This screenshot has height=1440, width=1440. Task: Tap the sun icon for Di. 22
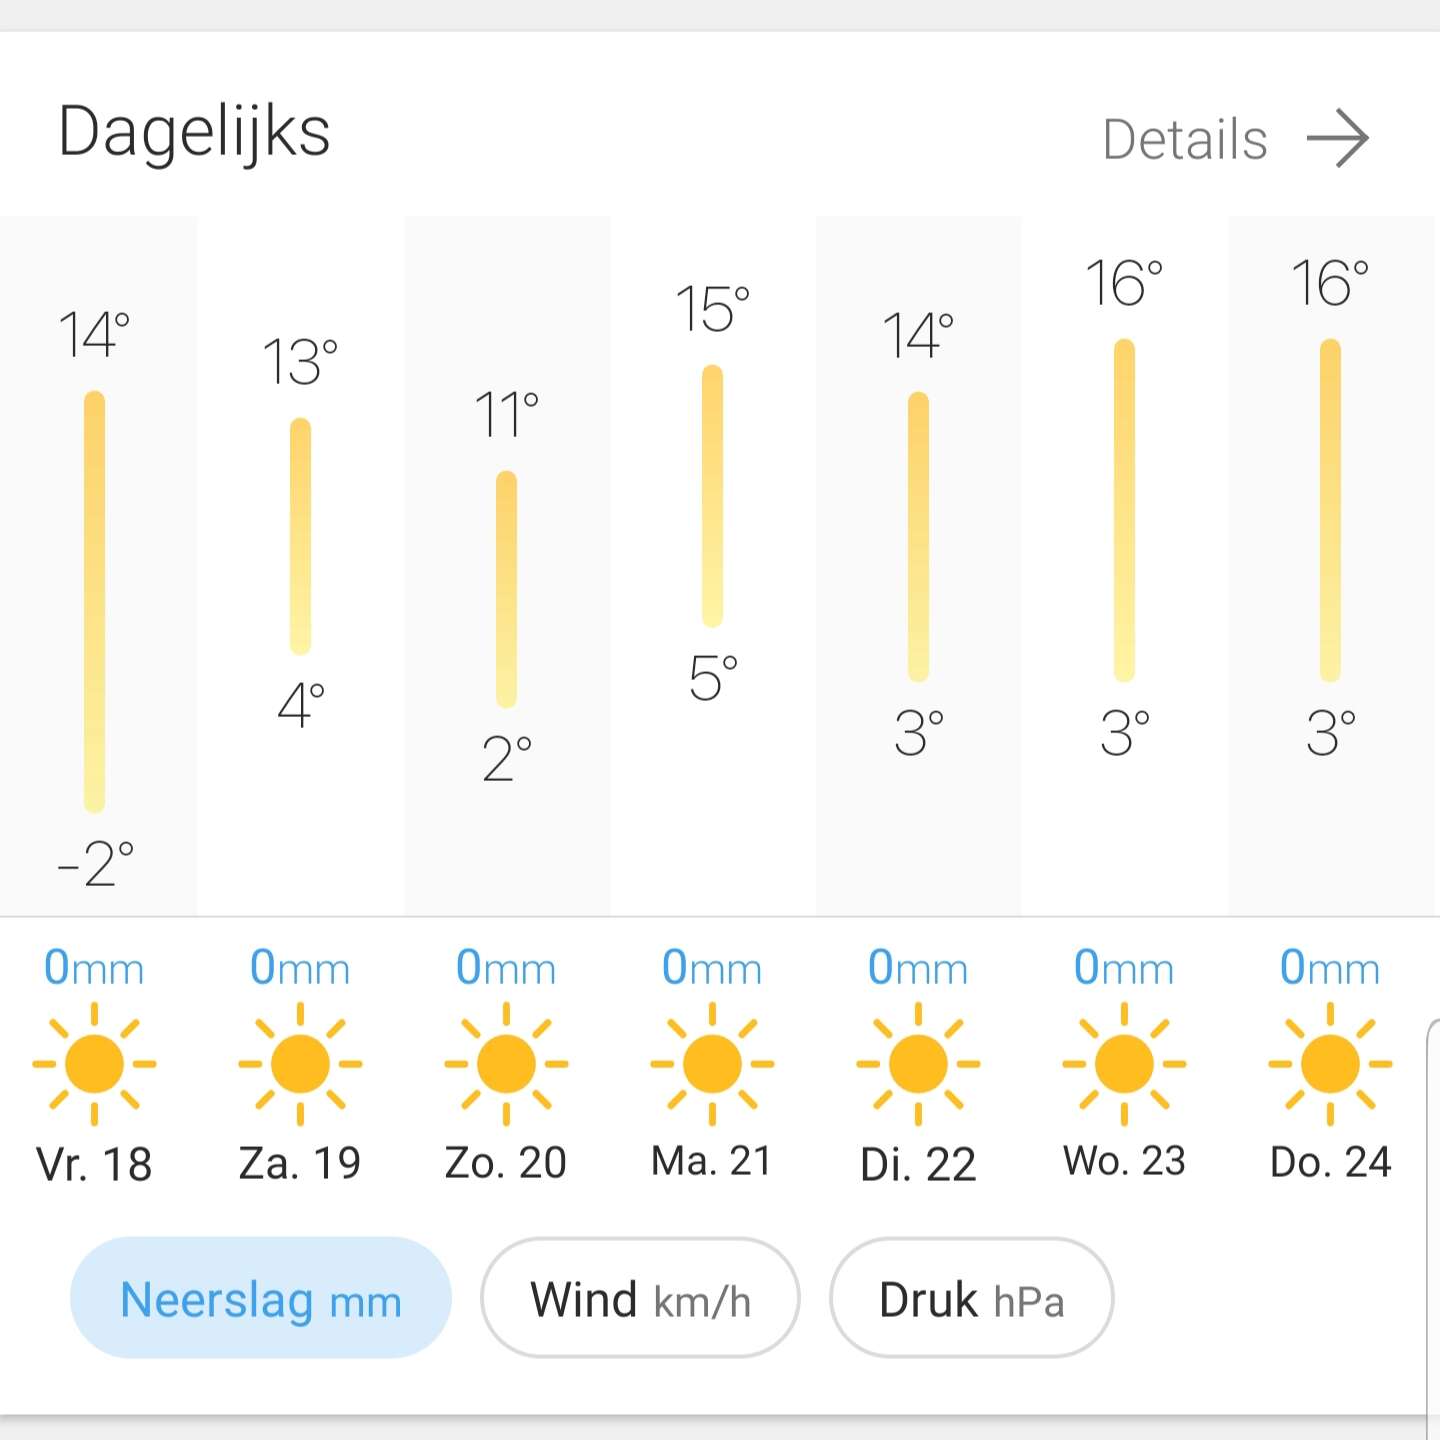[918, 1064]
